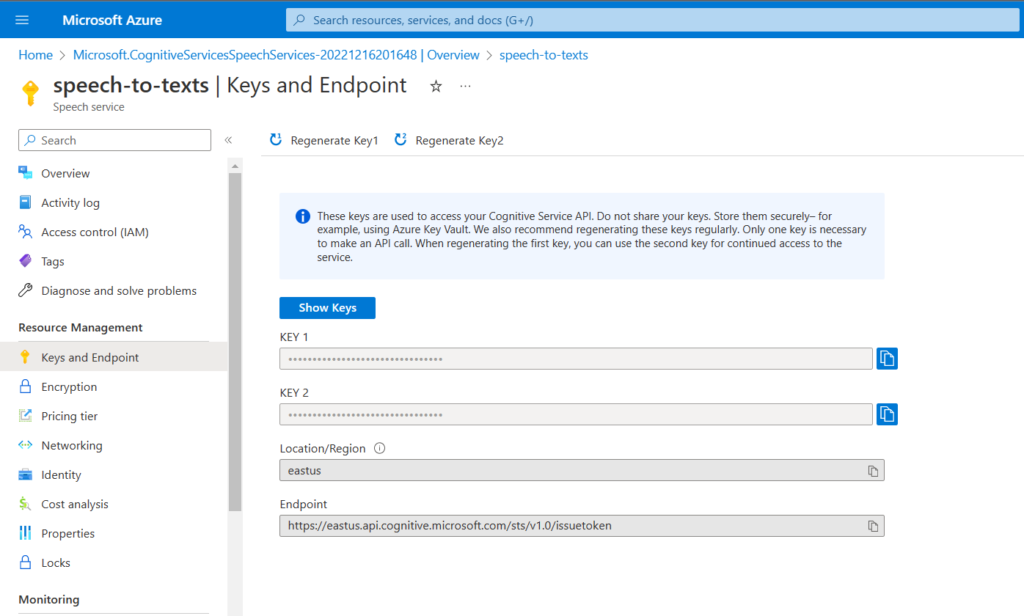
Task: Focus the sidebar Search field
Action: tap(115, 140)
